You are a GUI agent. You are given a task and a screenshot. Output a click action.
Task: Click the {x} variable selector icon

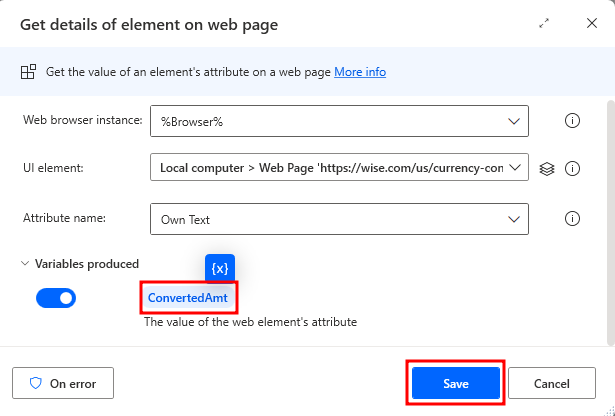220,269
